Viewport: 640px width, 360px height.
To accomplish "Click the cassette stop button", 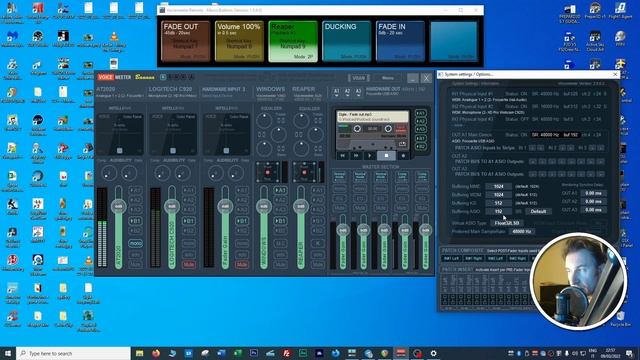I will (386, 156).
